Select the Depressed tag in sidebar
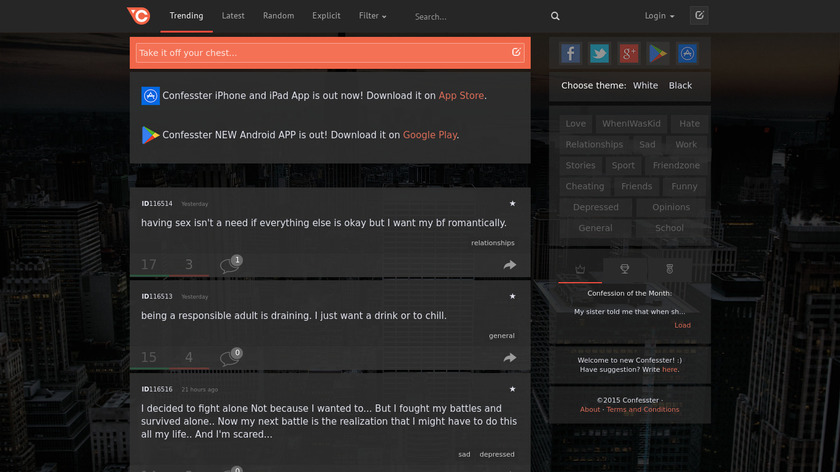The width and height of the screenshot is (840, 472). point(595,207)
